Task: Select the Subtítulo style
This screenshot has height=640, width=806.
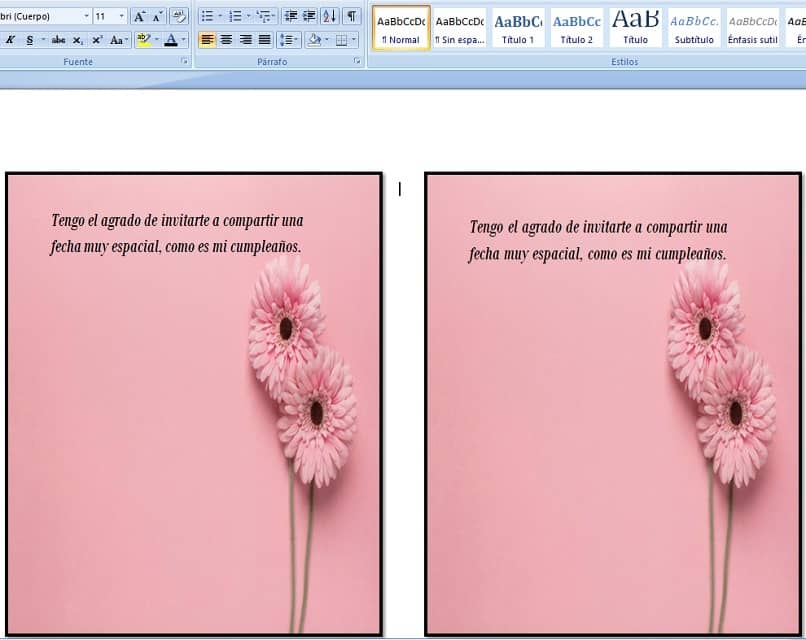Action: [693, 27]
